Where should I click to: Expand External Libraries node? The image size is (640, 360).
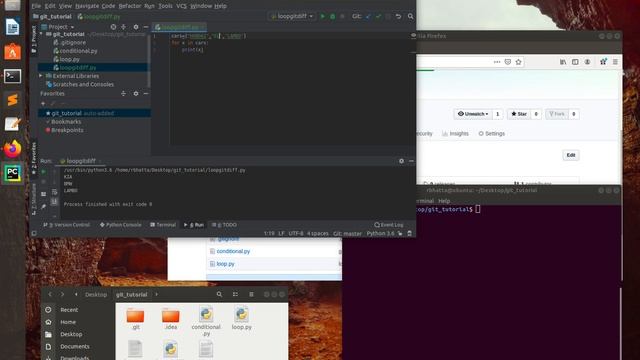tap(41, 76)
